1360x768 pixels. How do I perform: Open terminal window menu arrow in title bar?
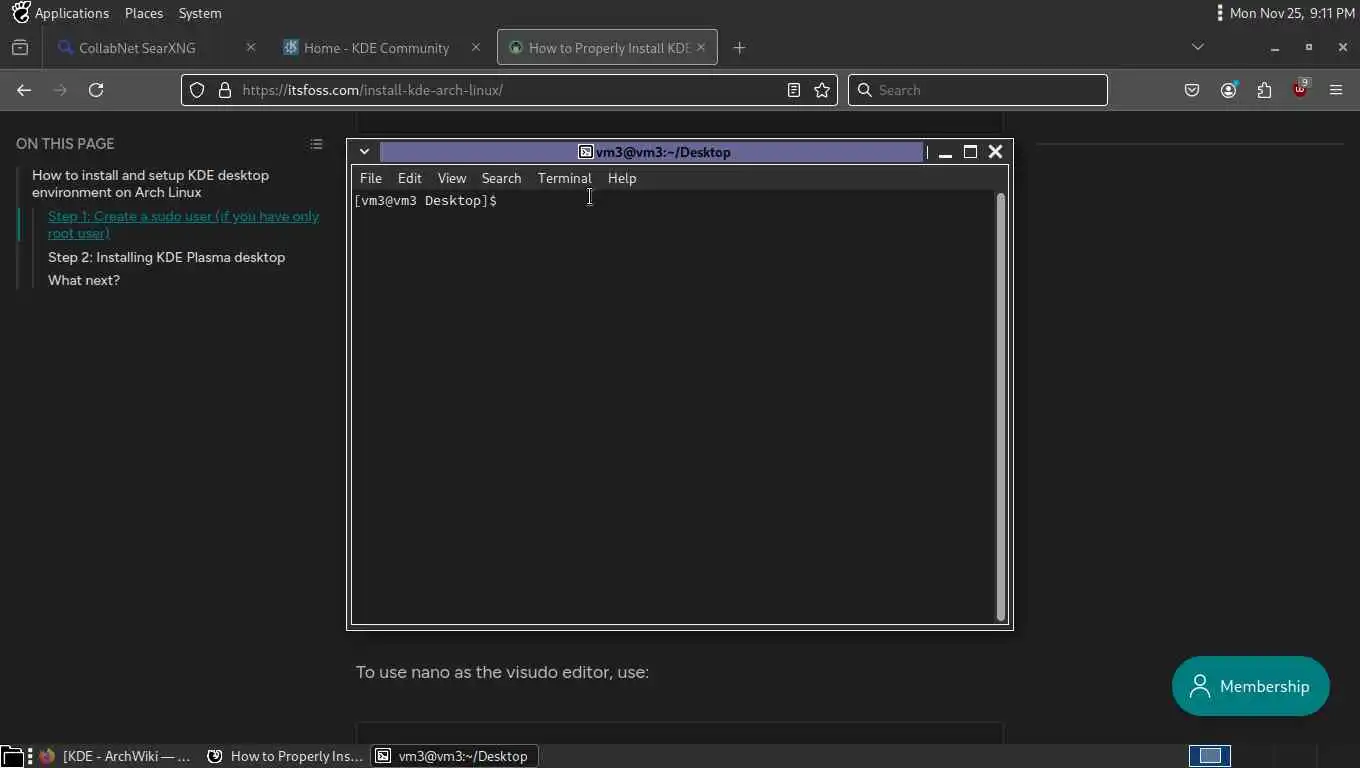[365, 152]
